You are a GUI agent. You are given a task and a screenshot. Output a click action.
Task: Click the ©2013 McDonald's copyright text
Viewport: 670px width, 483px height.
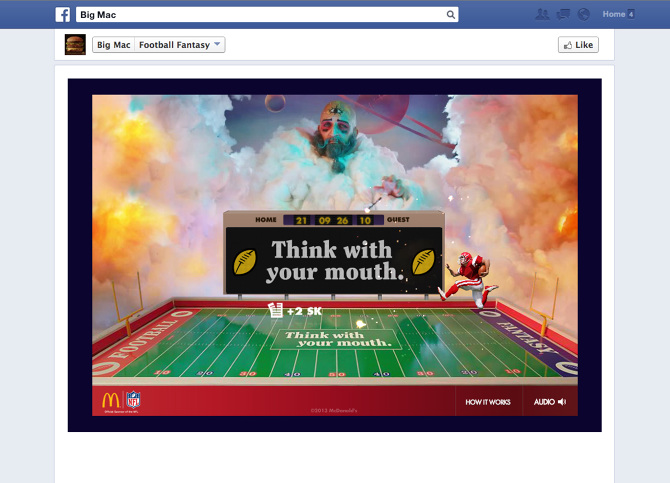coord(334,410)
